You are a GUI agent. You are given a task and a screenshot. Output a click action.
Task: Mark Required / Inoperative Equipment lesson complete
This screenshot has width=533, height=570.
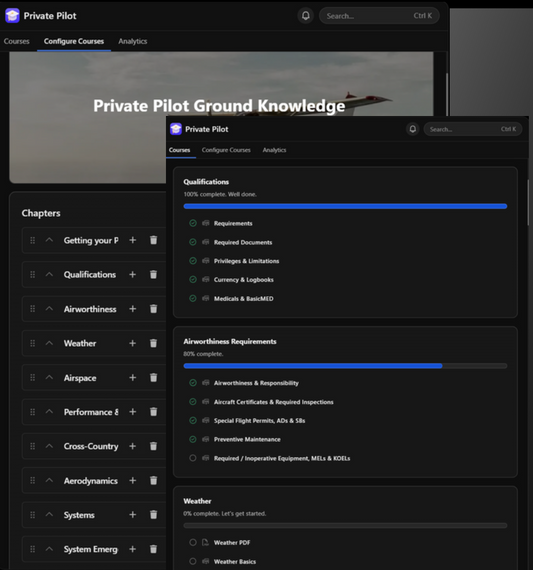point(193,458)
